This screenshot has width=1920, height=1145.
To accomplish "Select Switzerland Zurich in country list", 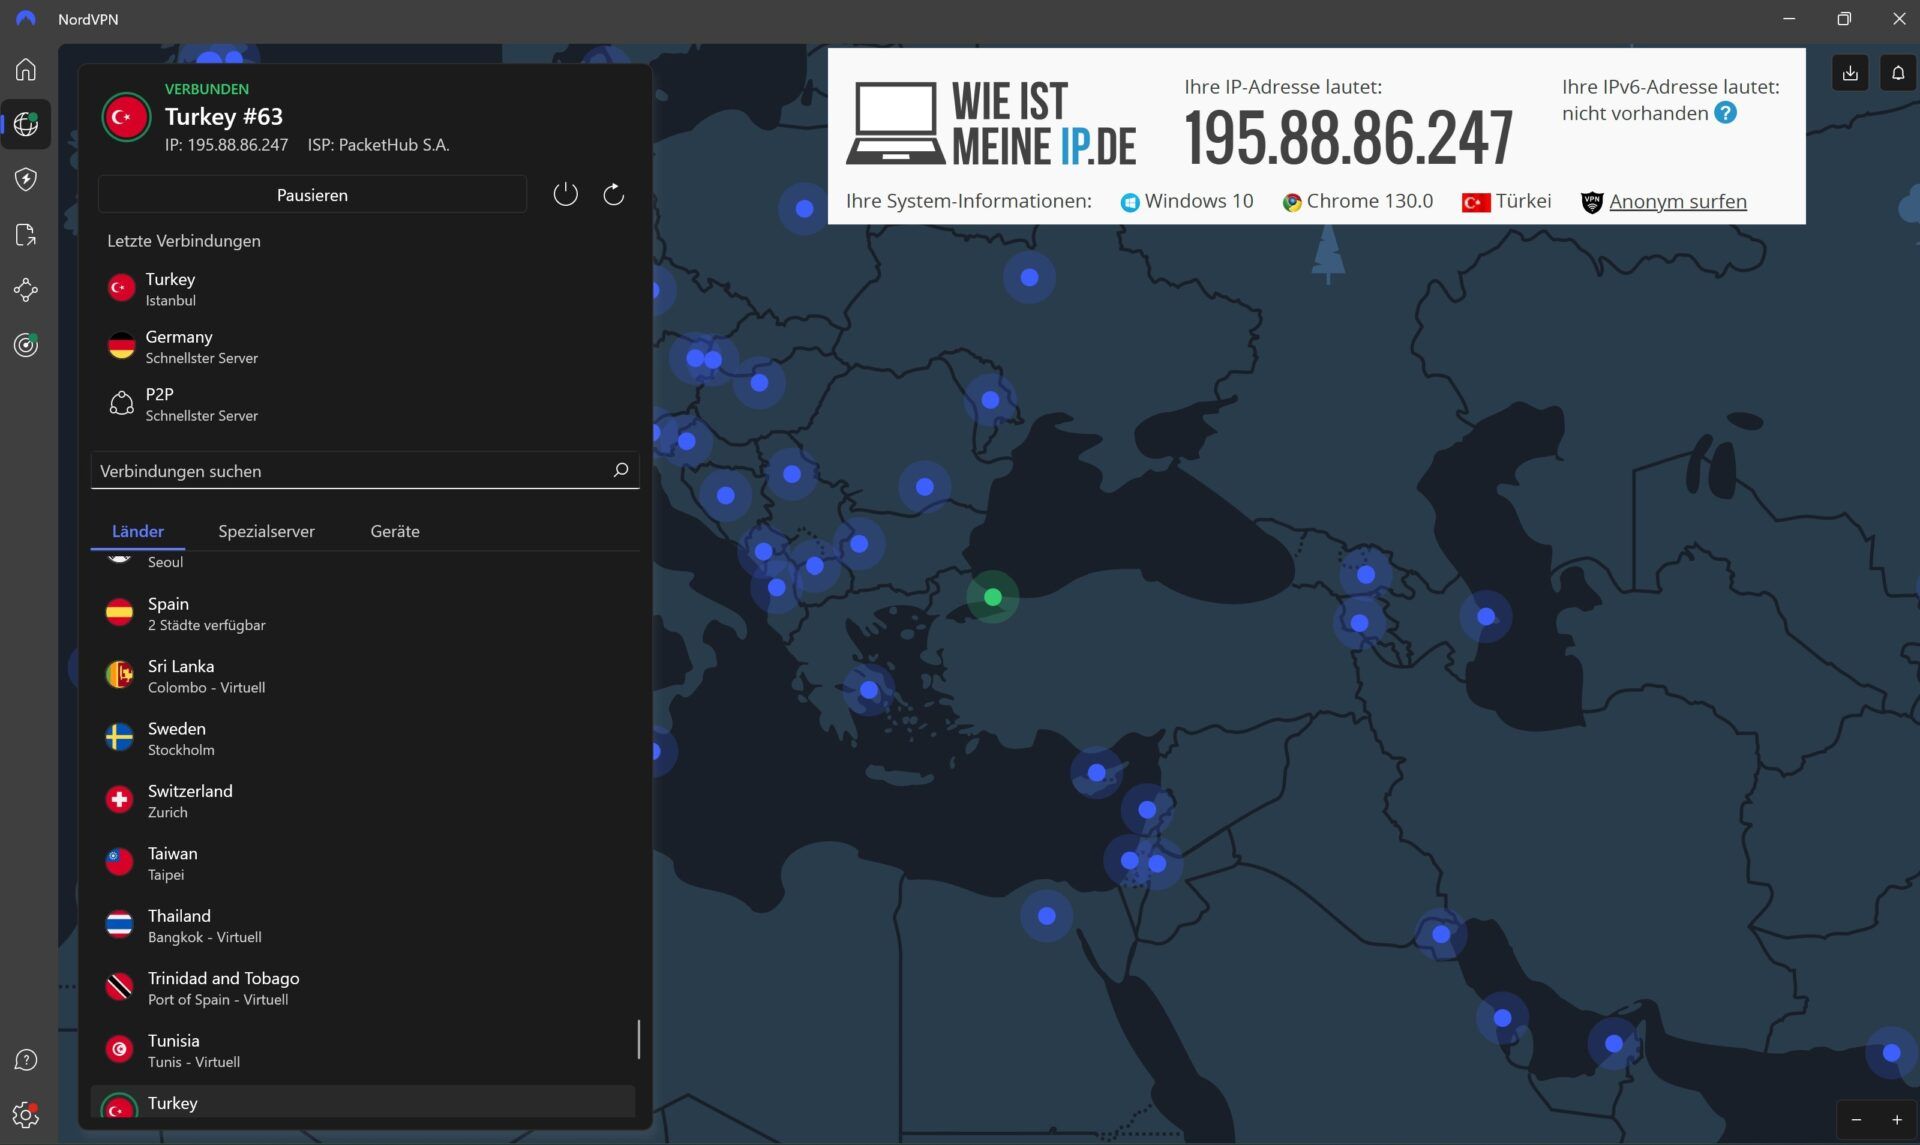I will [x=364, y=800].
